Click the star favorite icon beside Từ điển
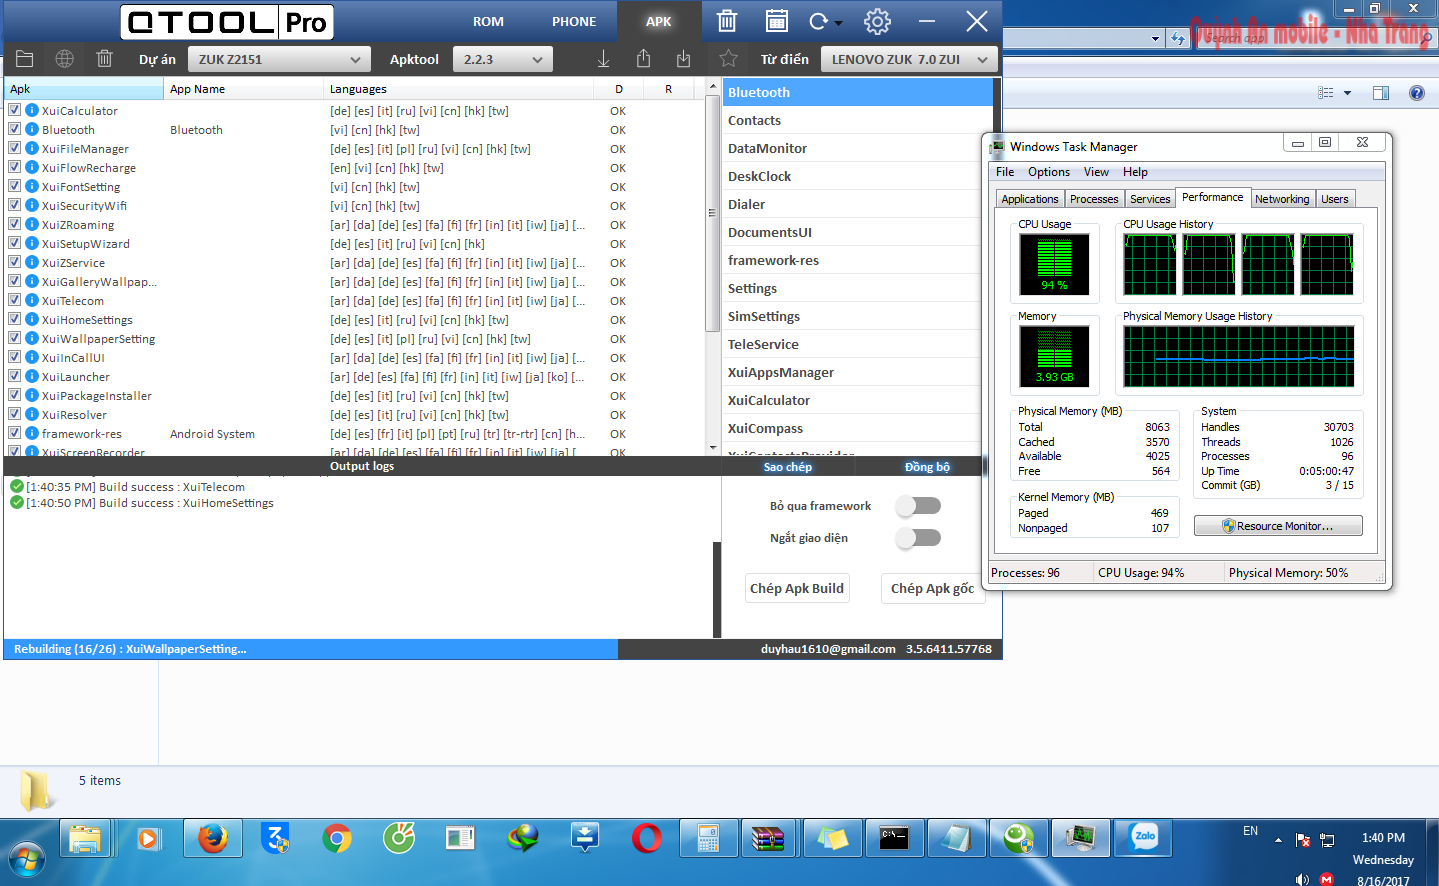This screenshot has width=1439, height=886. pyautogui.click(x=728, y=59)
